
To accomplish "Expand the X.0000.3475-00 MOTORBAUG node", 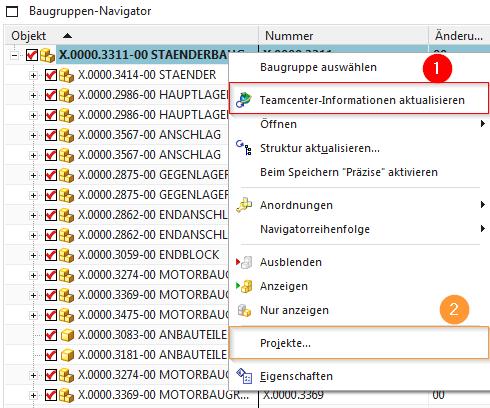I will pos(33,315).
